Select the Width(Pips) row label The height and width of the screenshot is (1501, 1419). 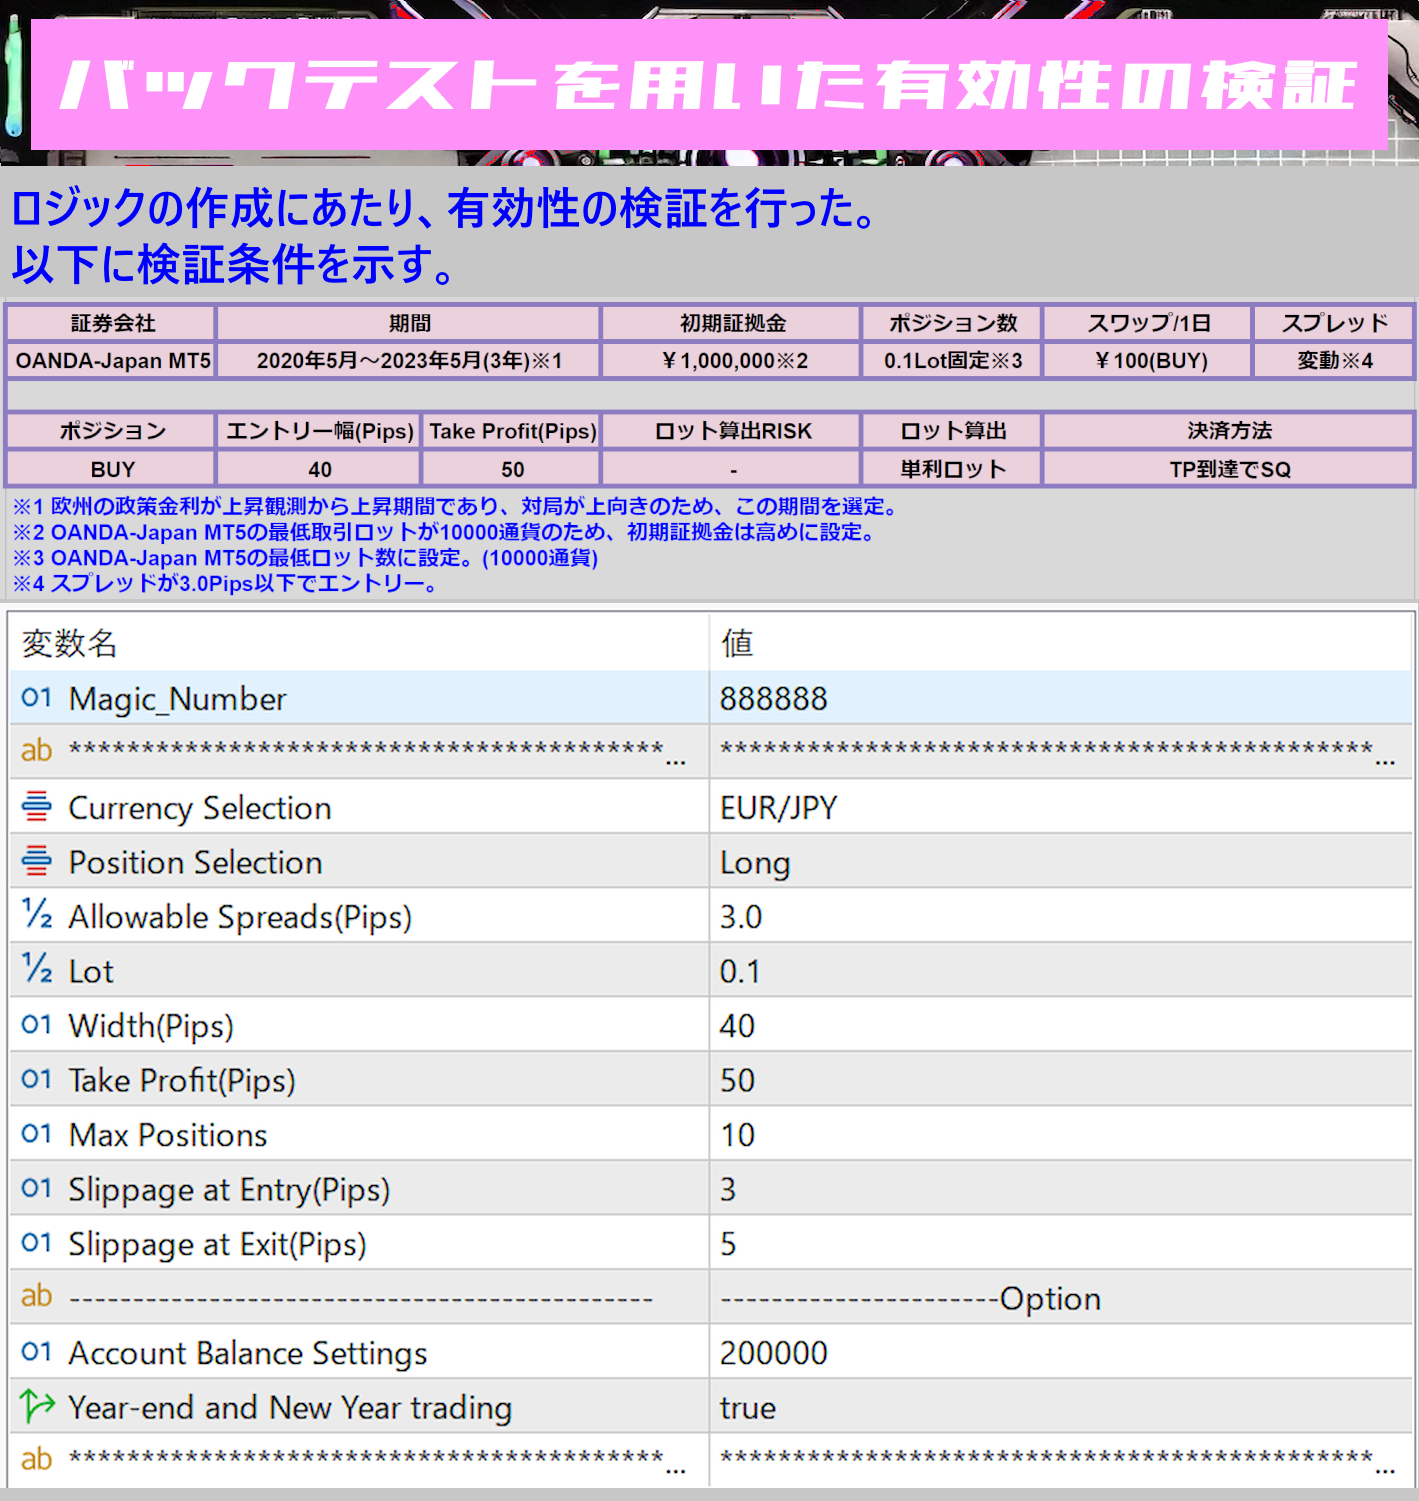(x=151, y=1026)
